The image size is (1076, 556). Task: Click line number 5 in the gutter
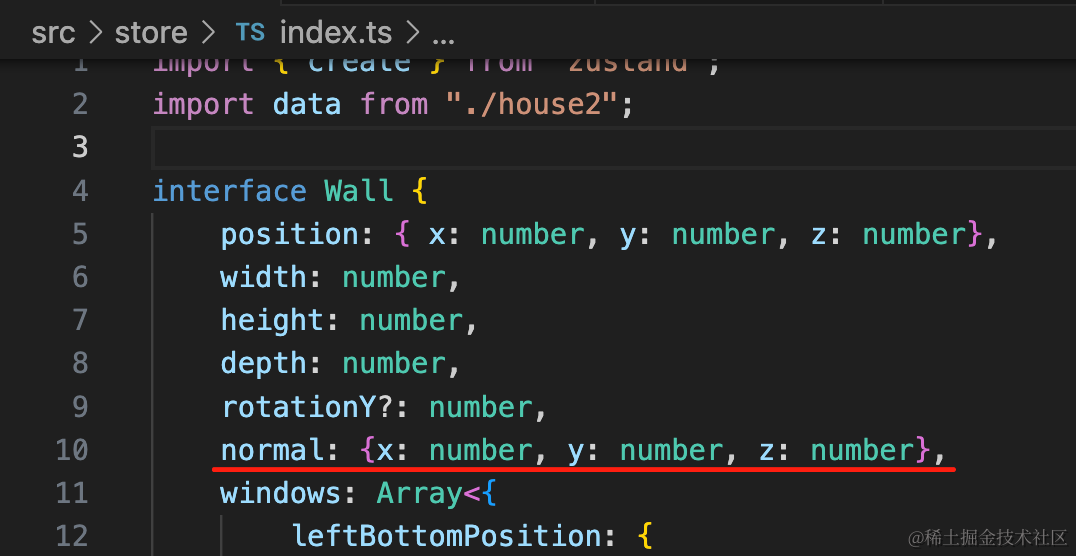click(x=80, y=234)
